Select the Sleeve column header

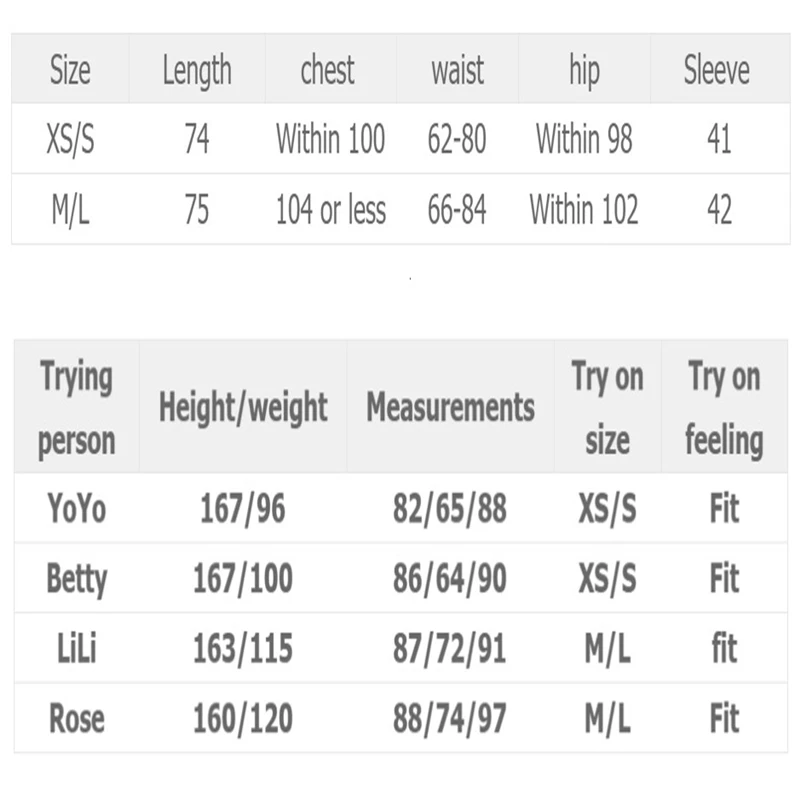coord(717,70)
